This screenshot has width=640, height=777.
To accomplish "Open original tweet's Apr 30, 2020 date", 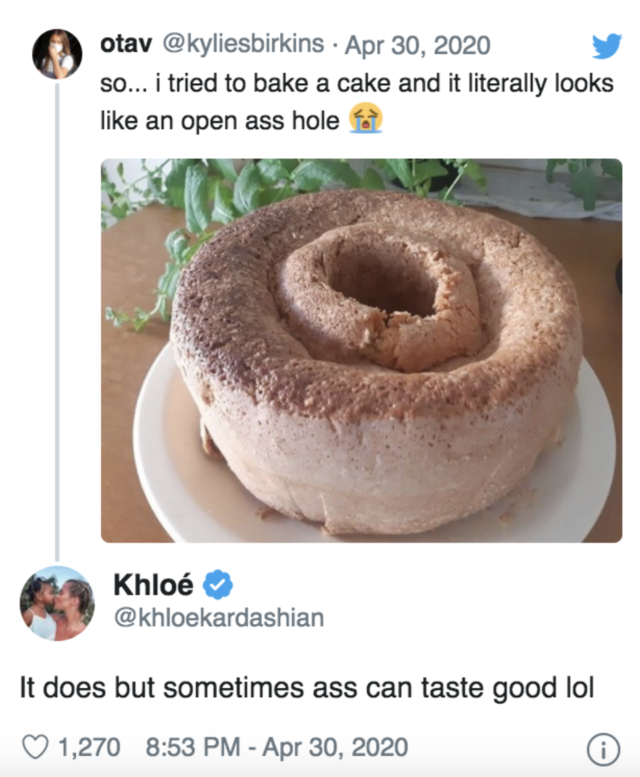I will tap(418, 45).
